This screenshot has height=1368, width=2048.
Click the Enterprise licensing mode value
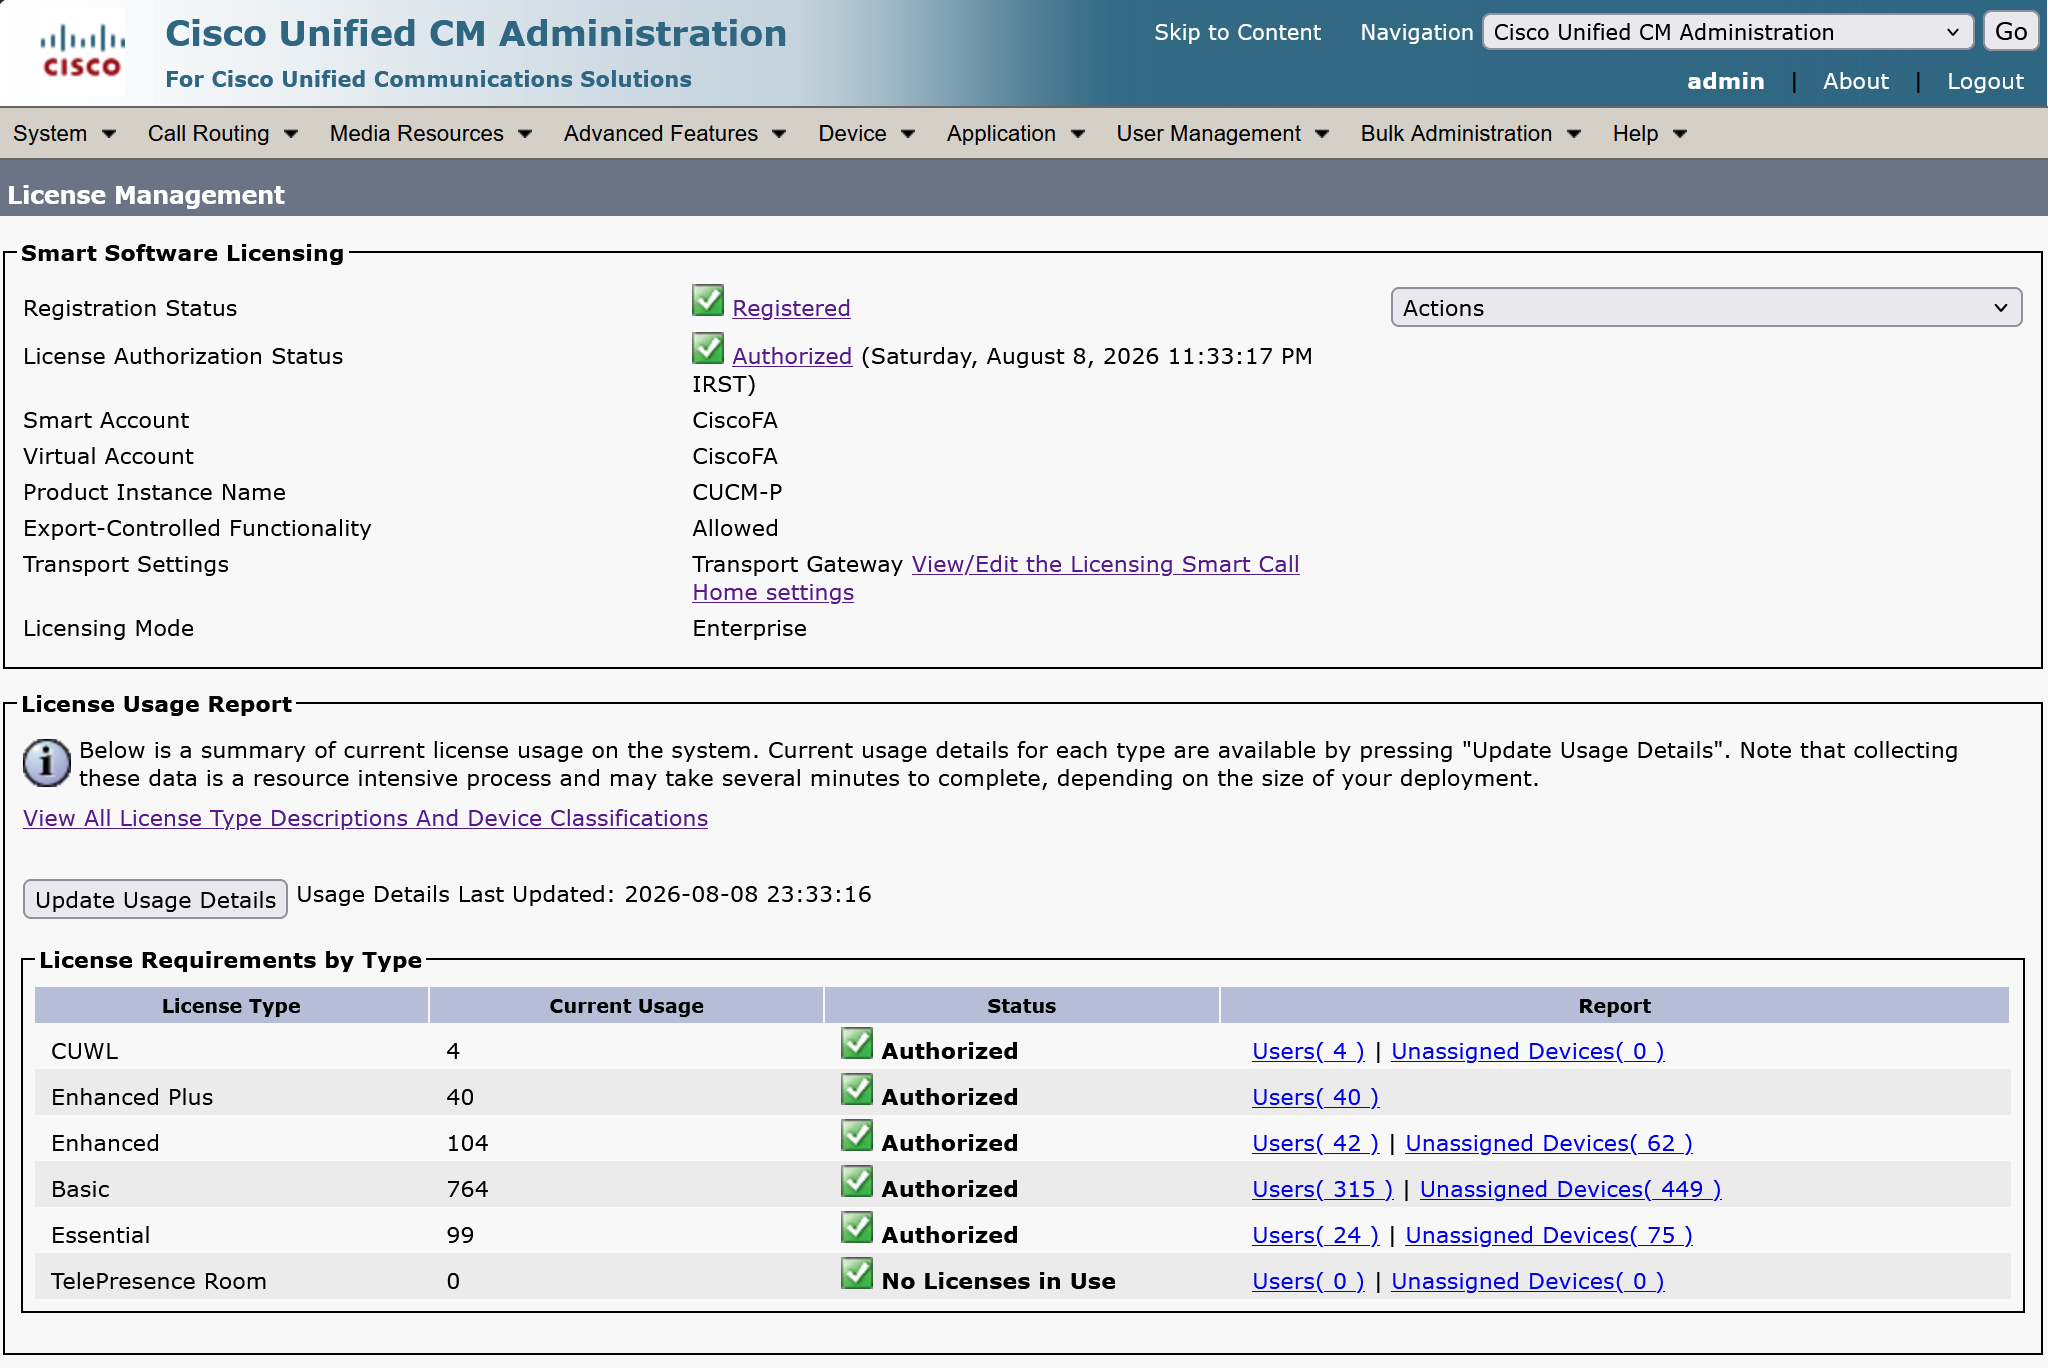point(749,629)
